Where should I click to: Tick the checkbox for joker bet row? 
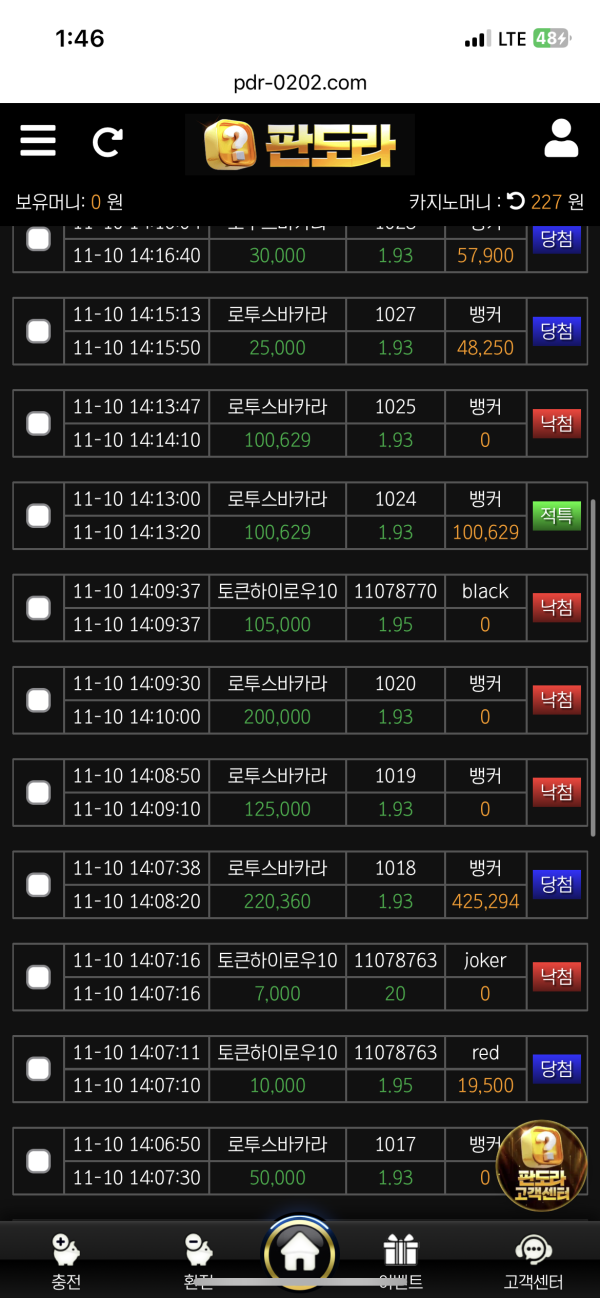point(38,976)
